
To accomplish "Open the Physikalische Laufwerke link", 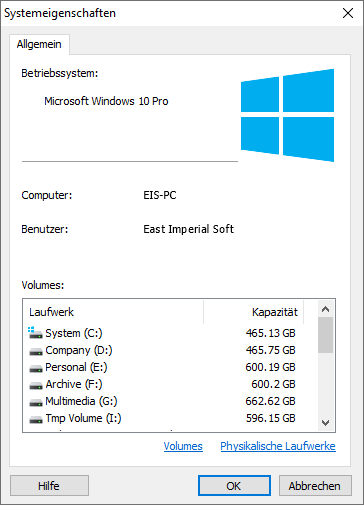I will pos(278,446).
